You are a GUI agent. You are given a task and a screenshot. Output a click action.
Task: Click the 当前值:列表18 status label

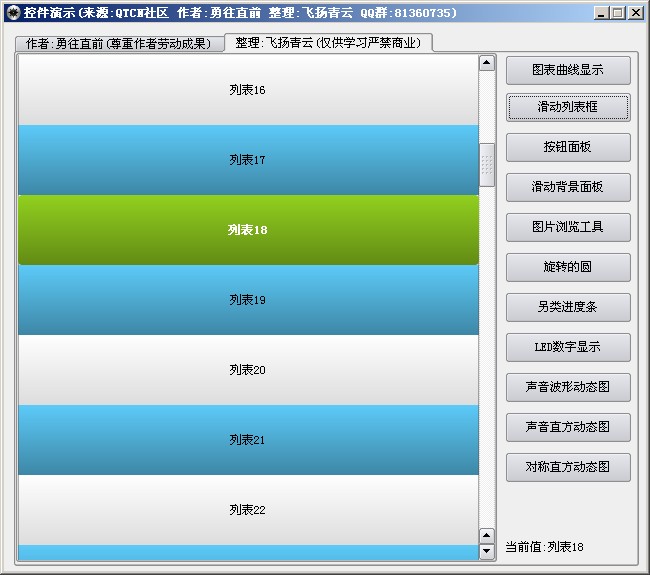click(544, 547)
